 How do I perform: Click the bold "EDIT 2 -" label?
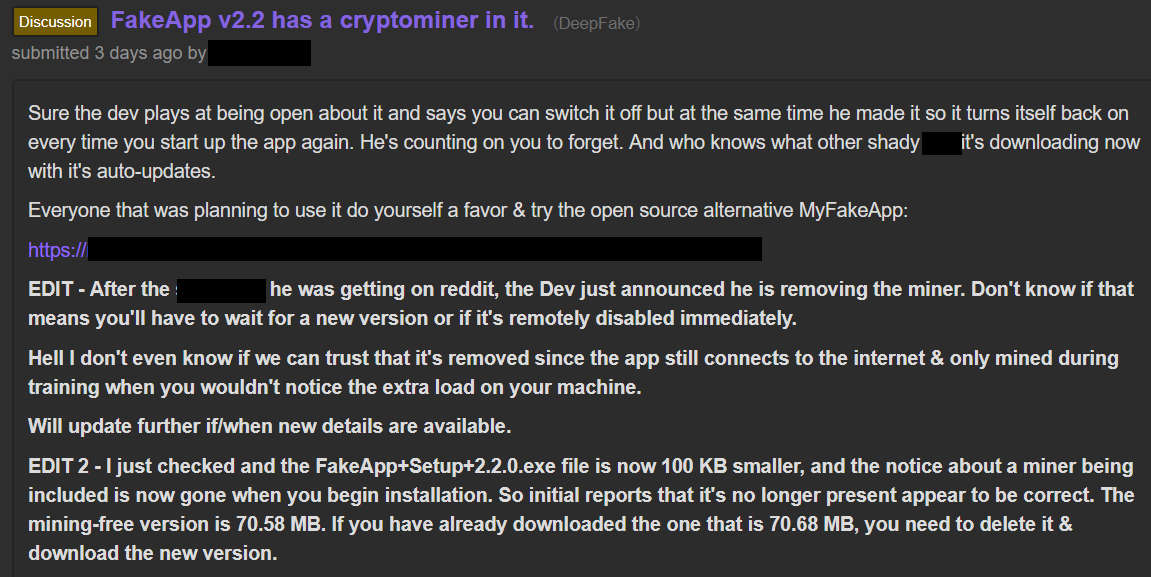(x=64, y=466)
